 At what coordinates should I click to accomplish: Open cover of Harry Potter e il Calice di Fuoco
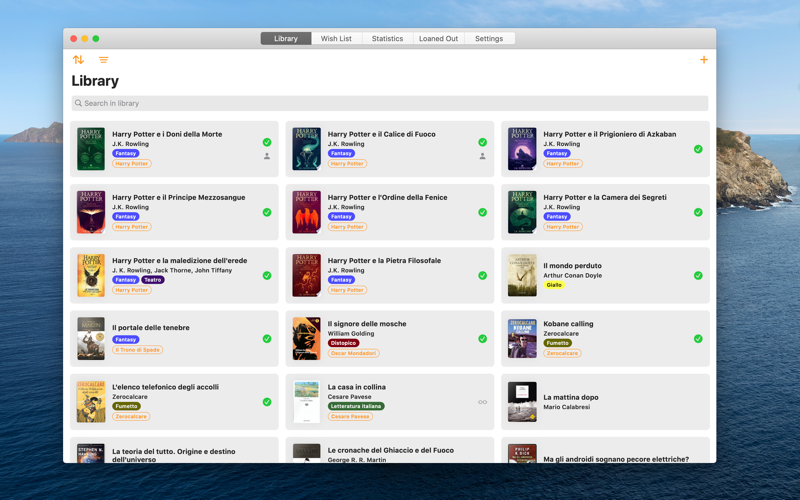pos(307,149)
